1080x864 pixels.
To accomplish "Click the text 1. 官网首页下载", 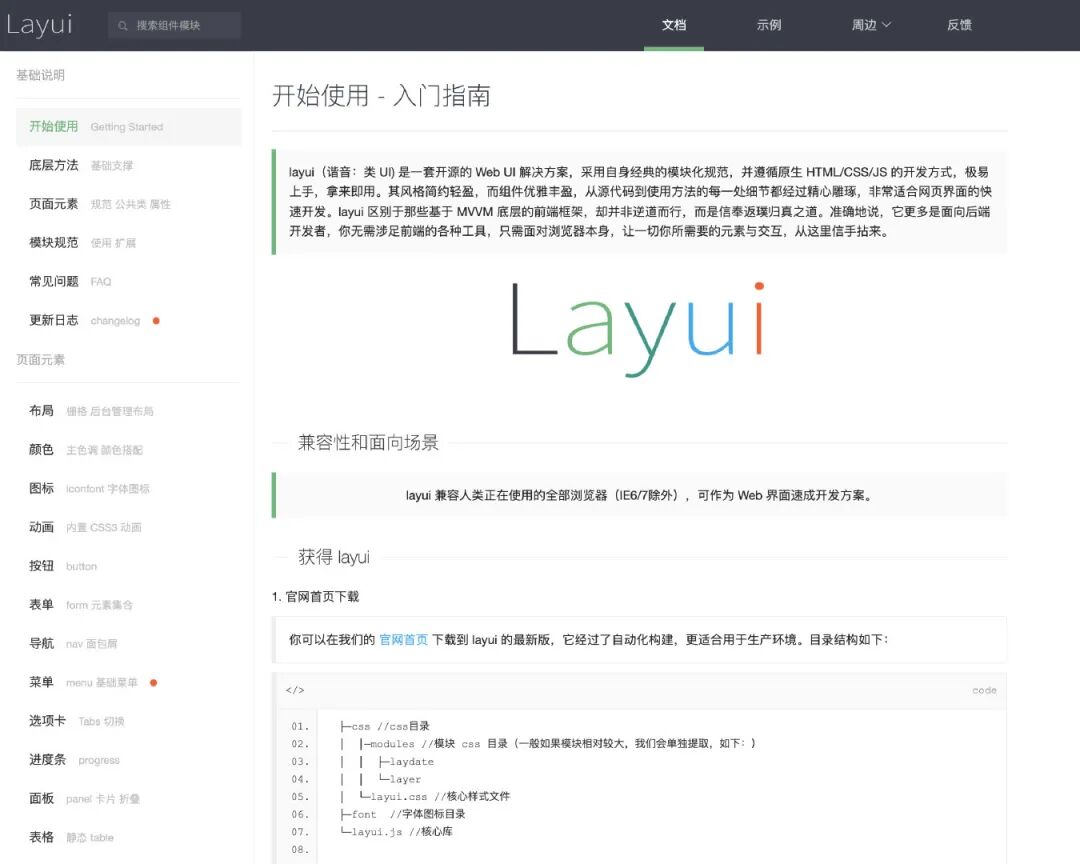I will pyautogui.click(x=315, y=597).
